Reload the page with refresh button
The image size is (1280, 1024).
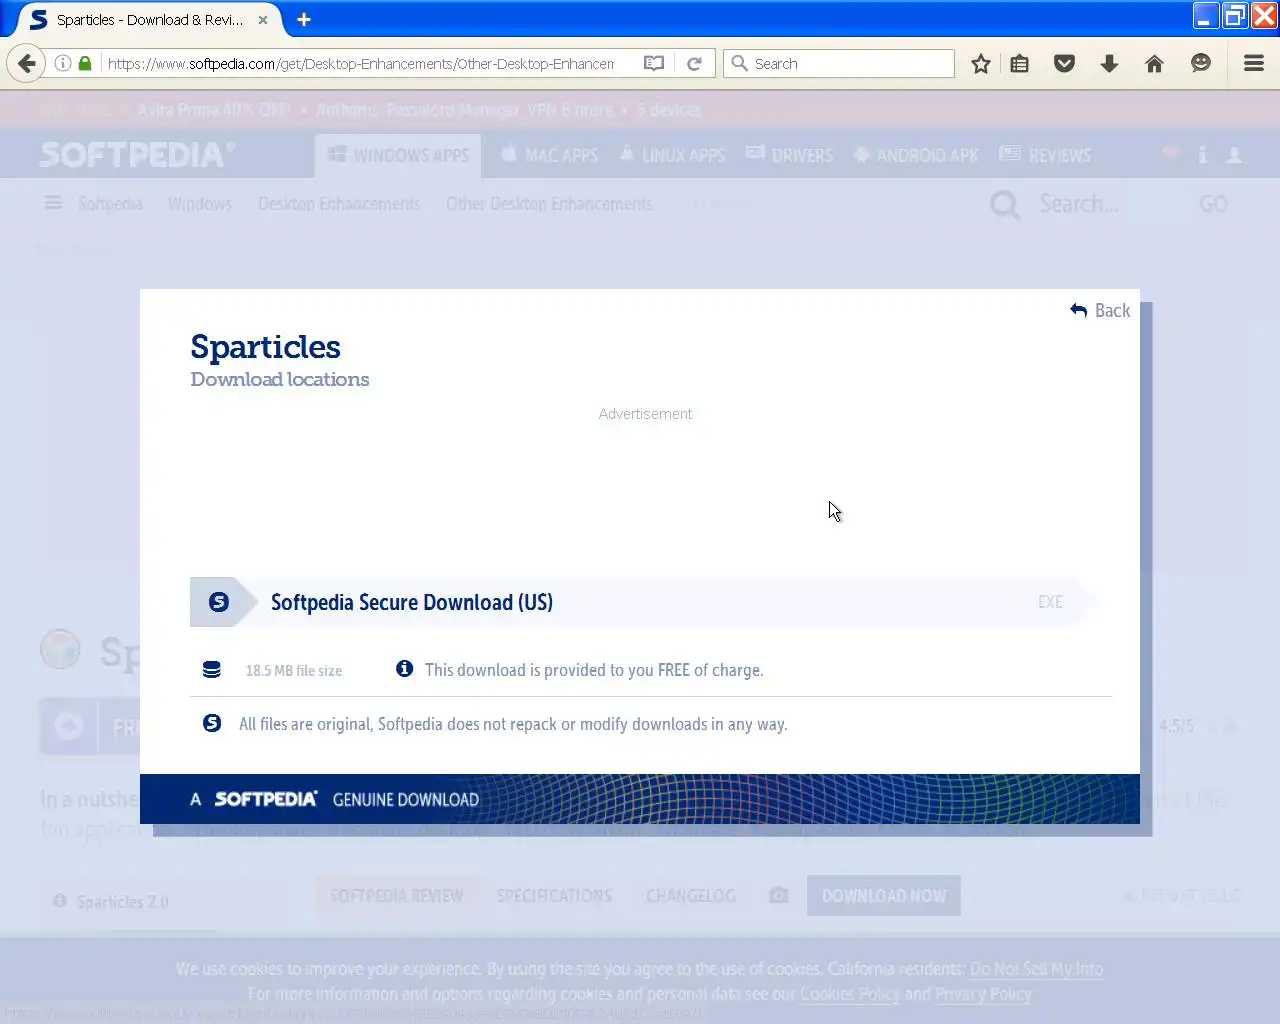694,63
